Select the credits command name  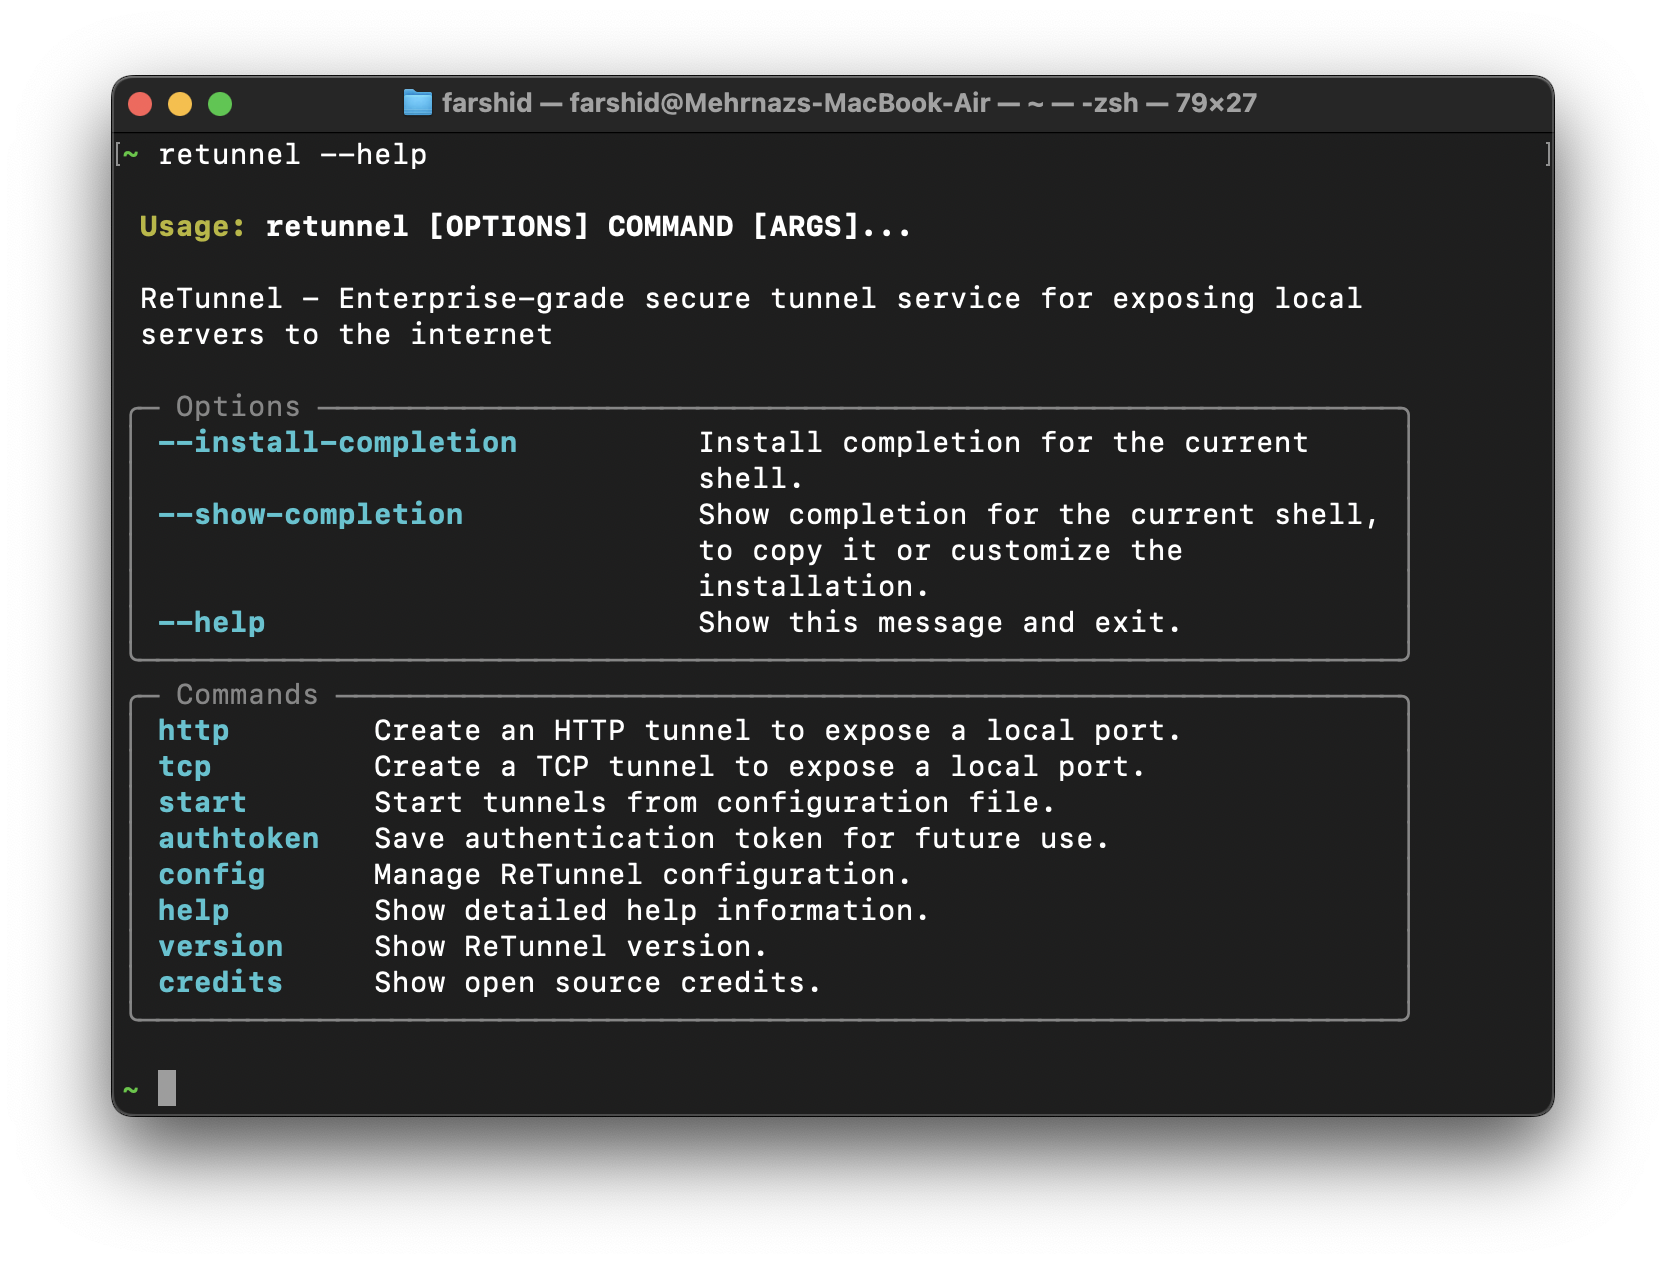pos(220,982)
